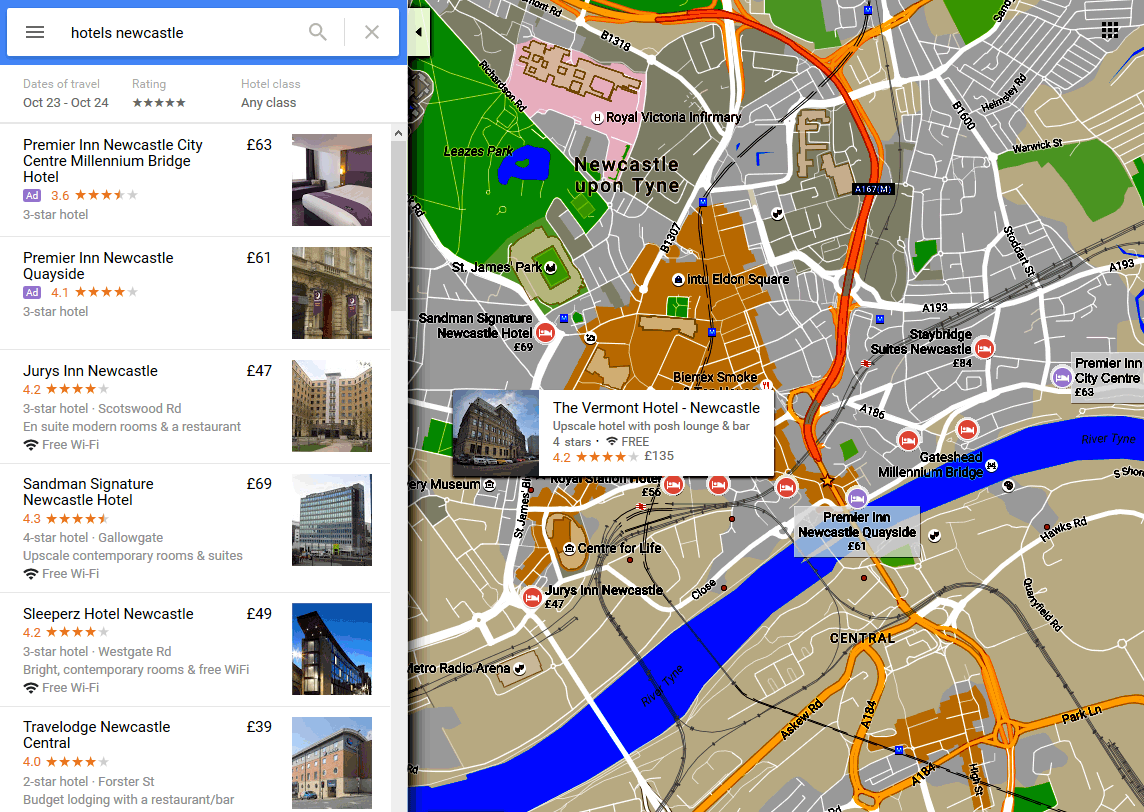This screenshot has height=812, width=1144.
Task: Open the Travelodge Newcastle Central listing title
Action: [x=96, y=735]
